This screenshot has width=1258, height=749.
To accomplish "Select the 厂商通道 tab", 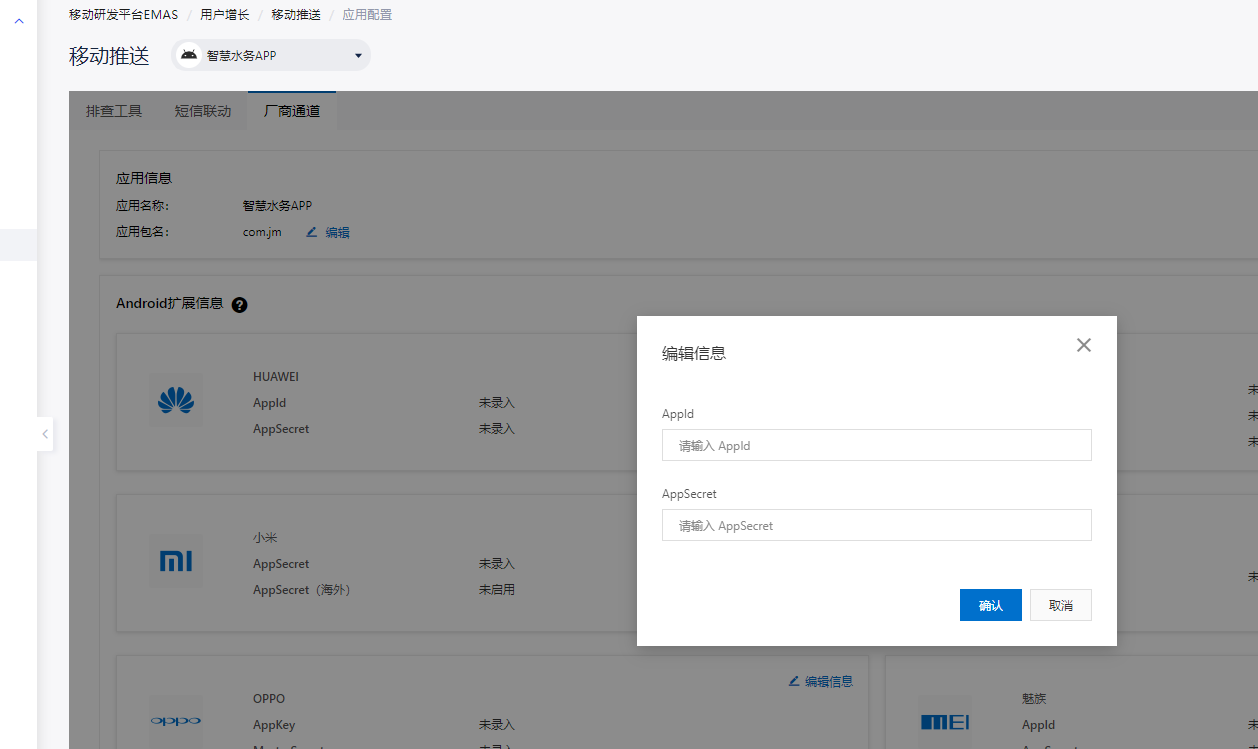I will click(292, 111).
